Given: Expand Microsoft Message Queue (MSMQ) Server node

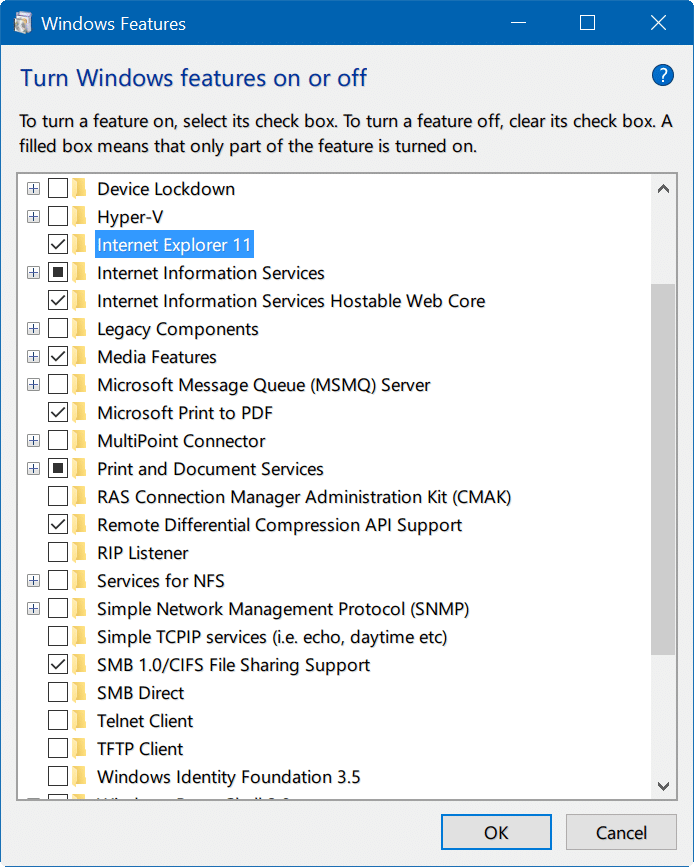Looking at the screenshot, I should 34,385.
